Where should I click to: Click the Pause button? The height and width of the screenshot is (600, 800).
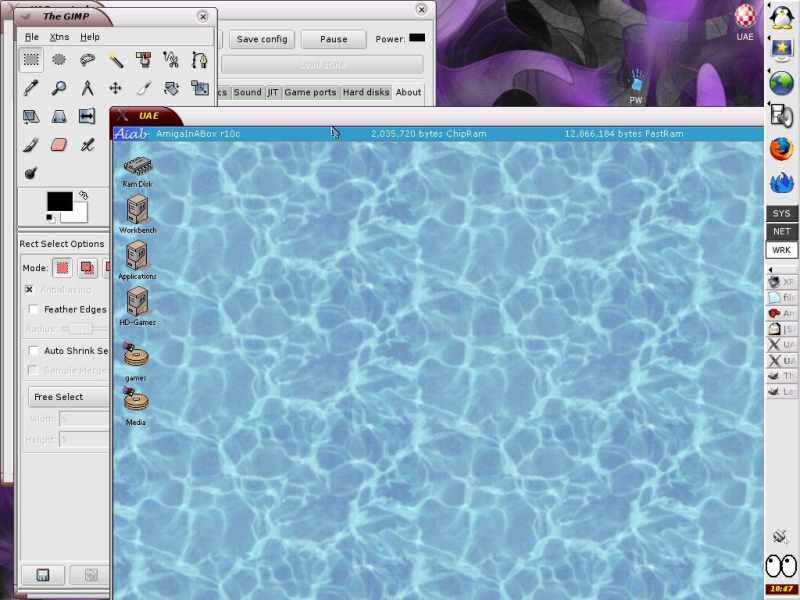click(x=334, y=39)
